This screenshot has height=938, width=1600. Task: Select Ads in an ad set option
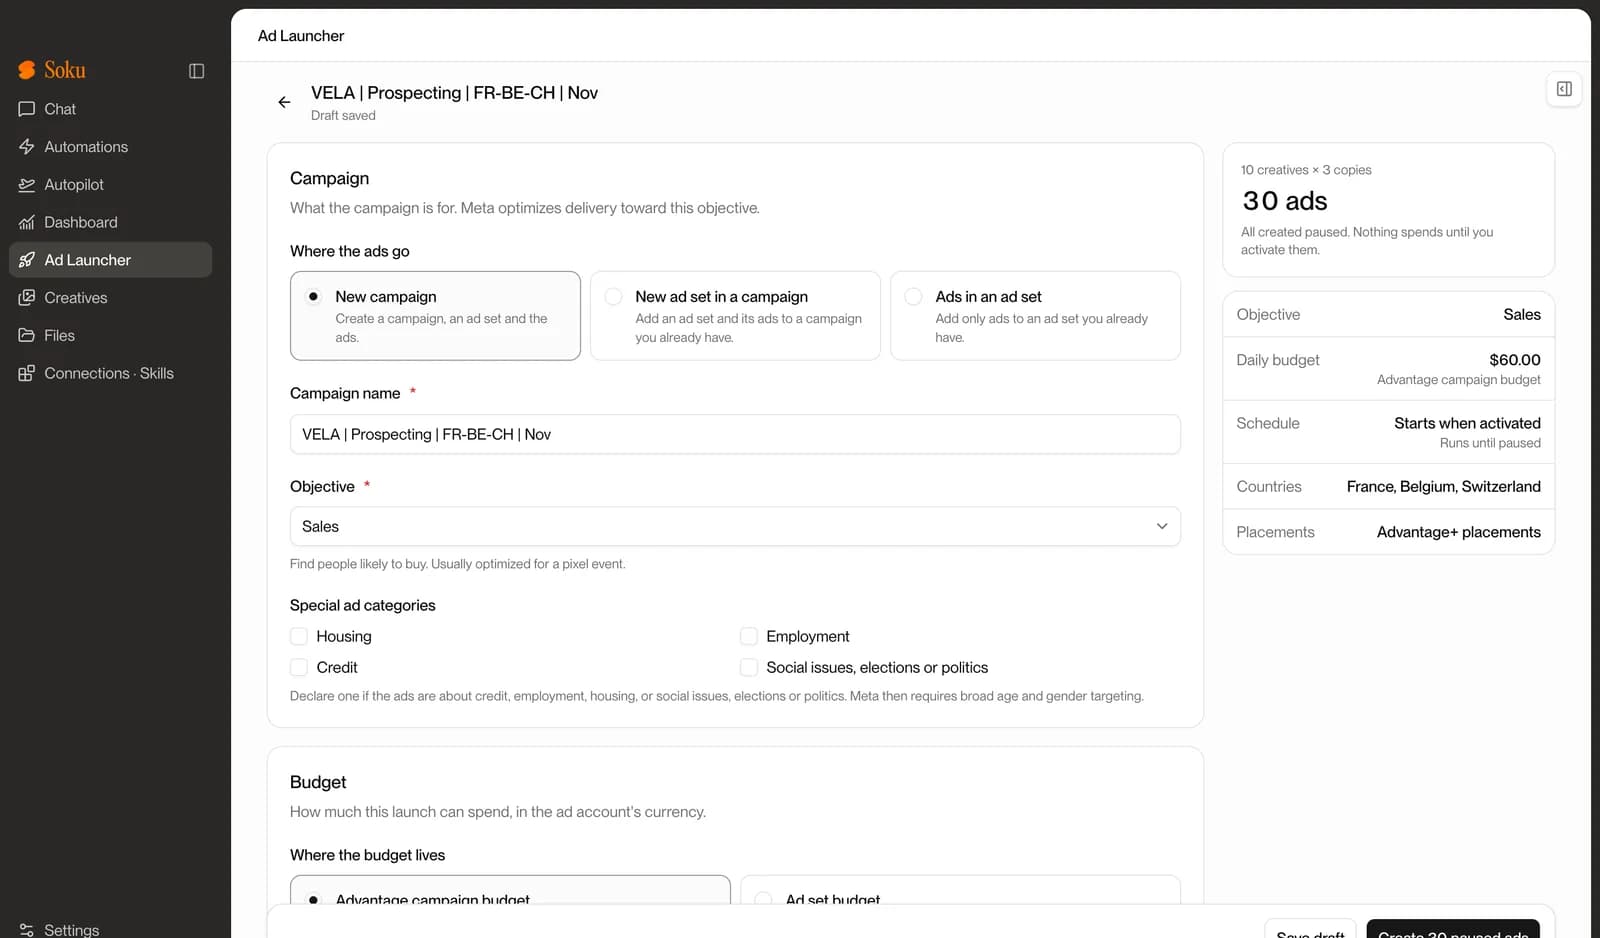[1035, 316]
